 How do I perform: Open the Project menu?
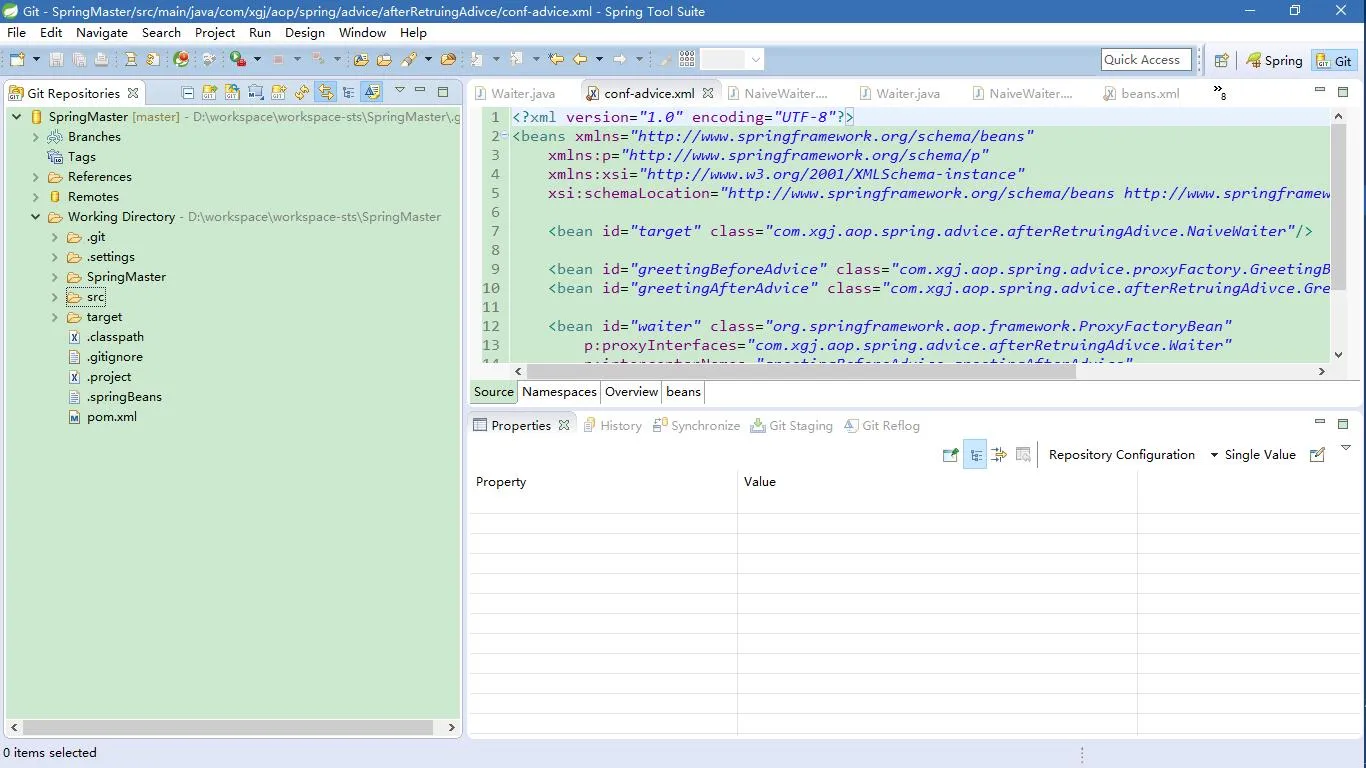click(215, 32)
